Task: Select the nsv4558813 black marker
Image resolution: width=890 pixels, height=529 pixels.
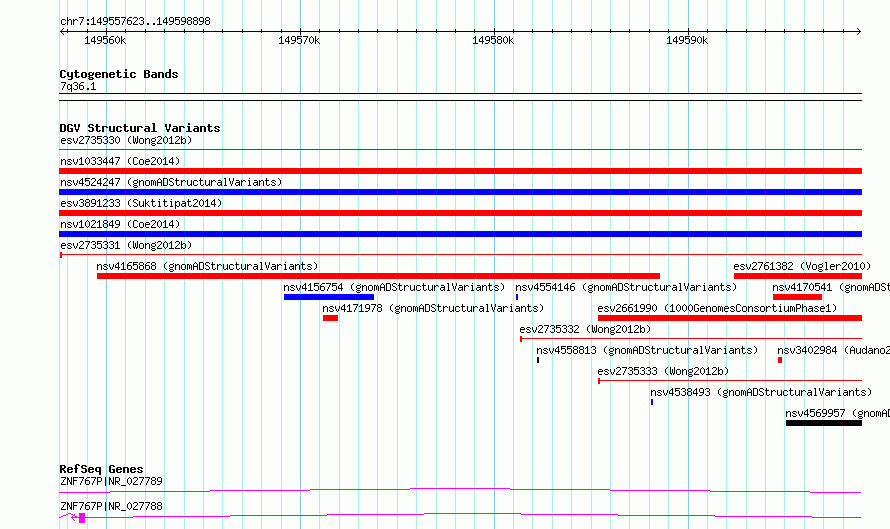Action: (538, 360)
